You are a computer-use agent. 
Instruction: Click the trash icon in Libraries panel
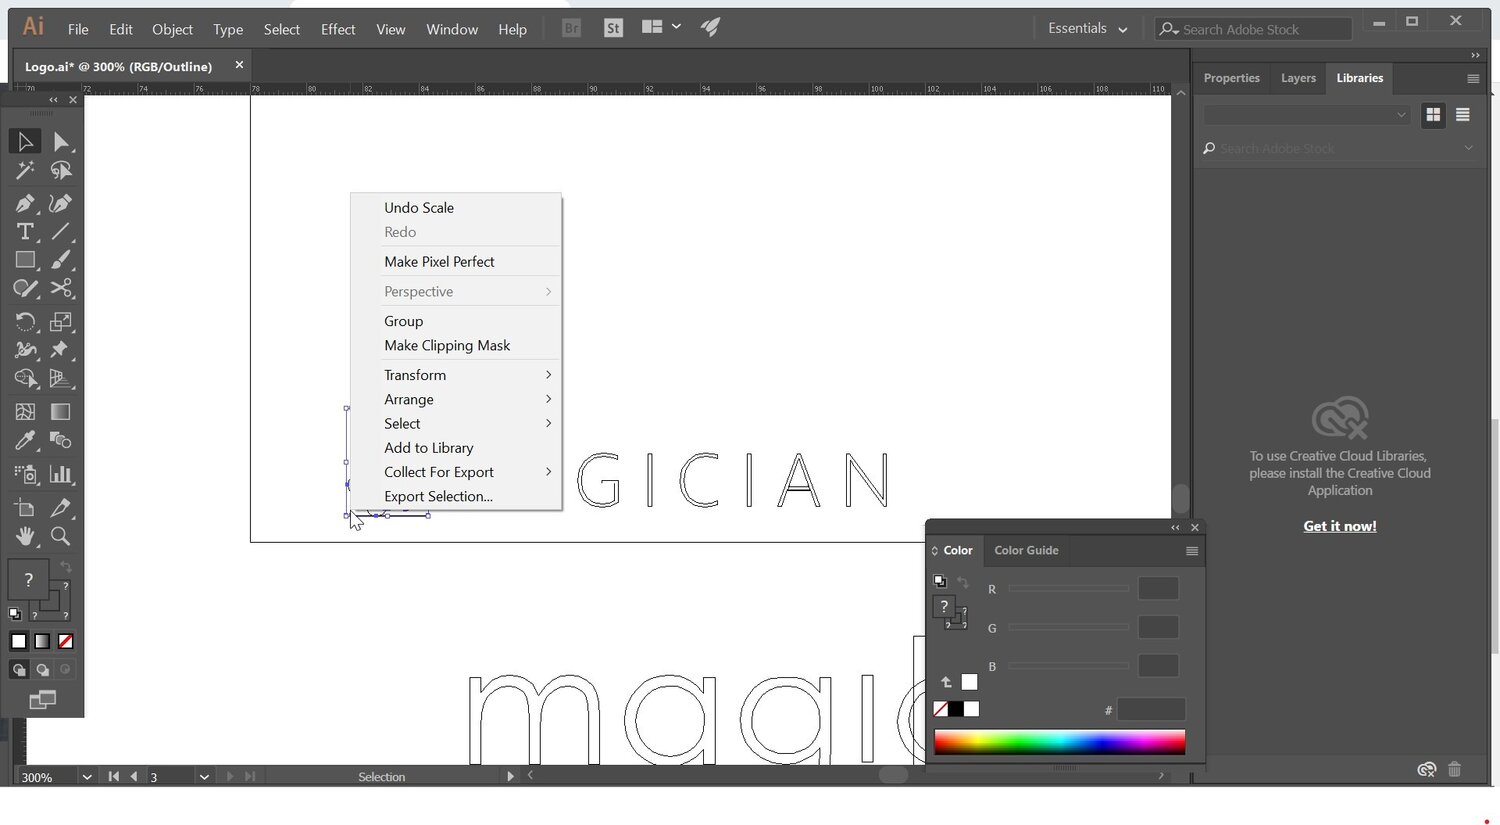pyautogui.click(x=1455, y=769)
